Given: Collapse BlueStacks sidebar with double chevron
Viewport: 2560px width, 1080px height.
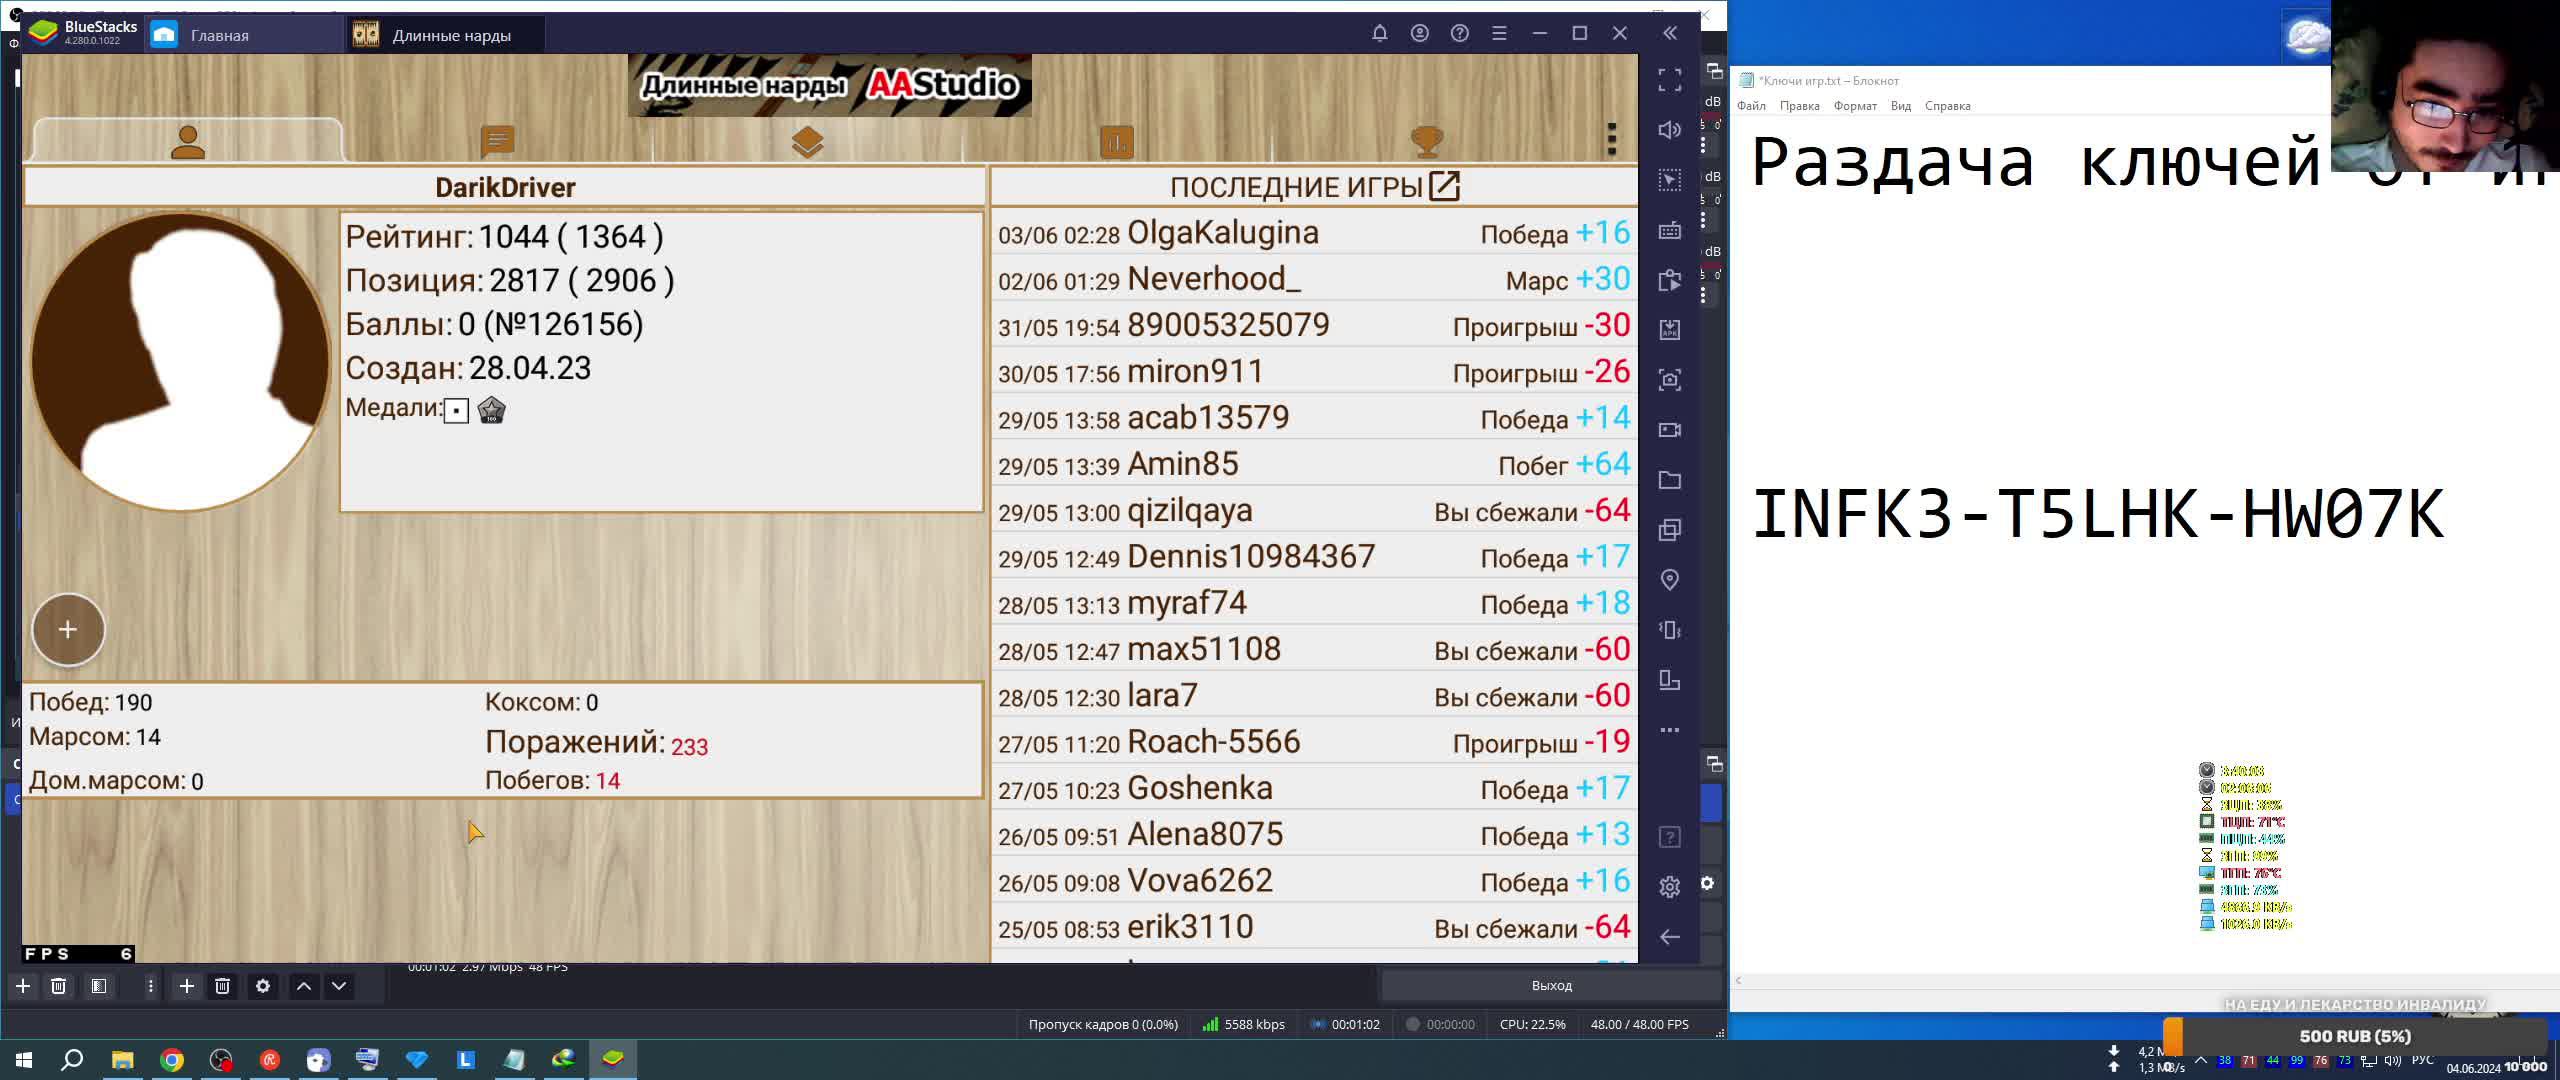Looking at the screenshot, I should click(1669, 33).
